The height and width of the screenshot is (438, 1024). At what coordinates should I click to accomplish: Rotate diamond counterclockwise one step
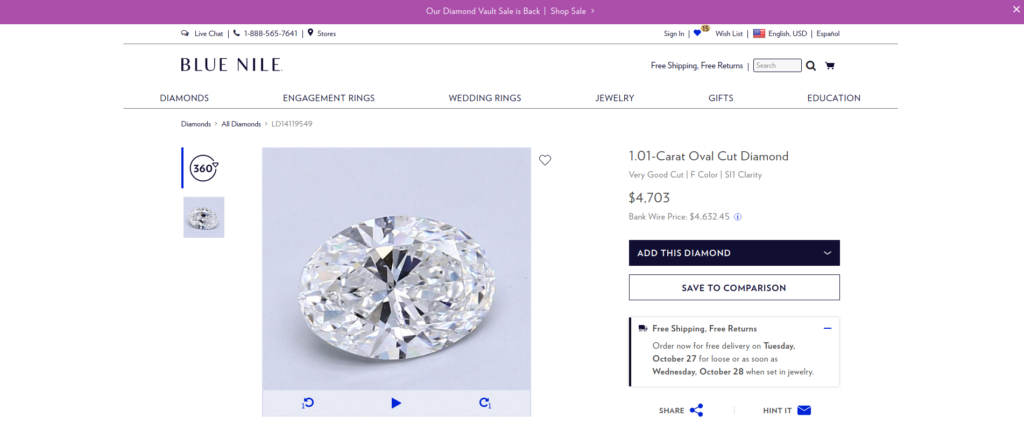coord(308,403)
